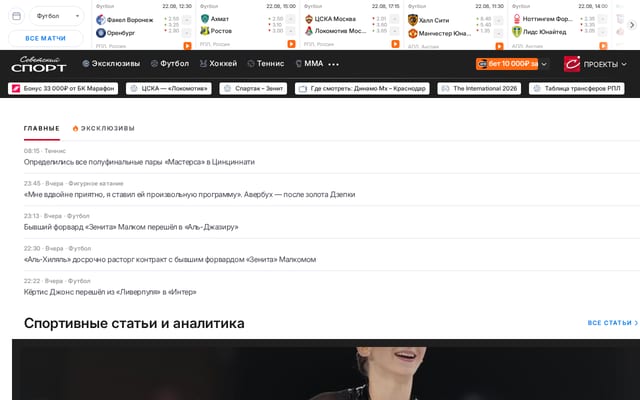Go to Советский Спорт logo homepage
Viewport: 640px width, 400px height.
(x=39, y=64)
